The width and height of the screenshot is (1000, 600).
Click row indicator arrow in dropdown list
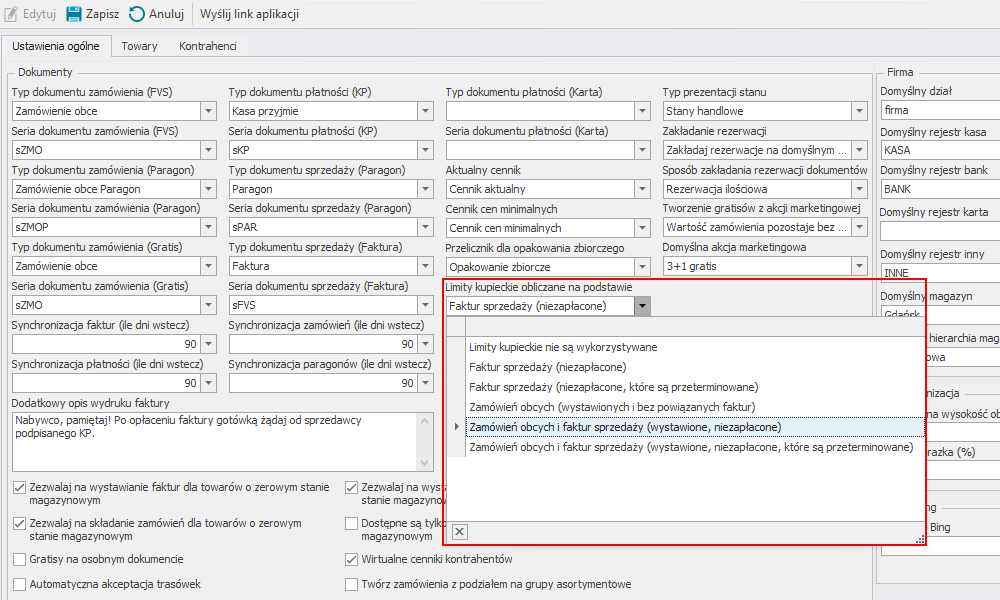[457, 427]
